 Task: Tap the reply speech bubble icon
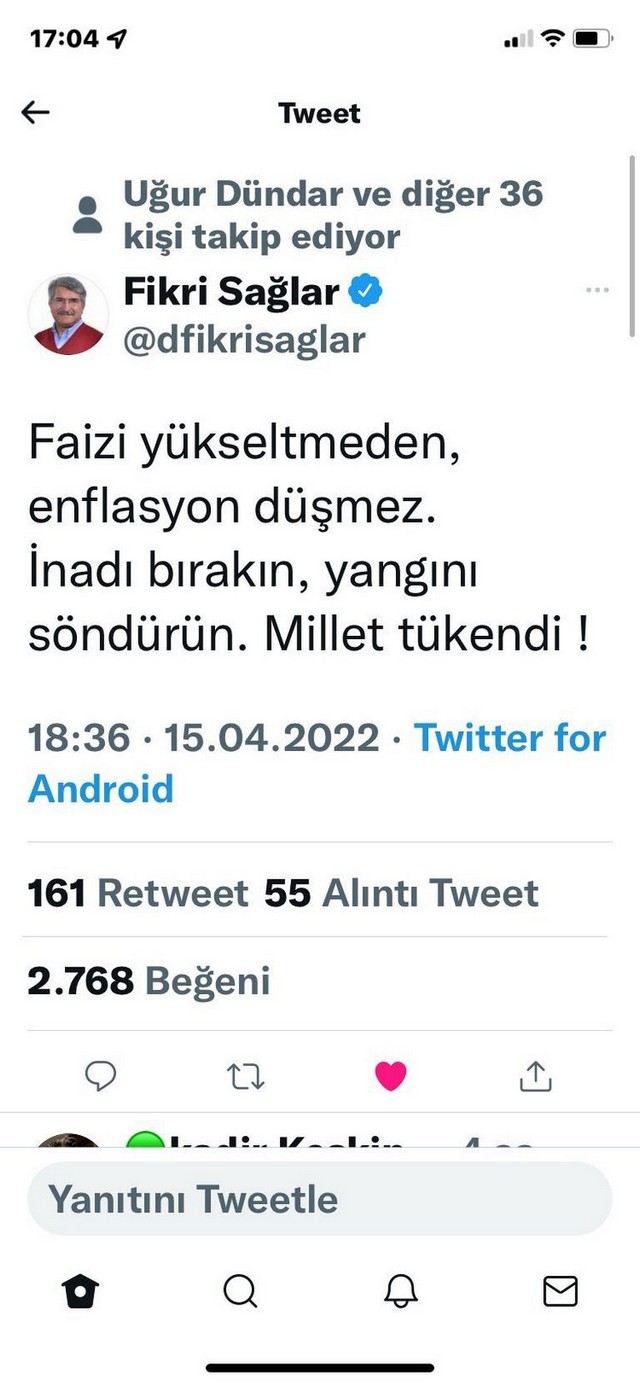(x=101, y=1076)
